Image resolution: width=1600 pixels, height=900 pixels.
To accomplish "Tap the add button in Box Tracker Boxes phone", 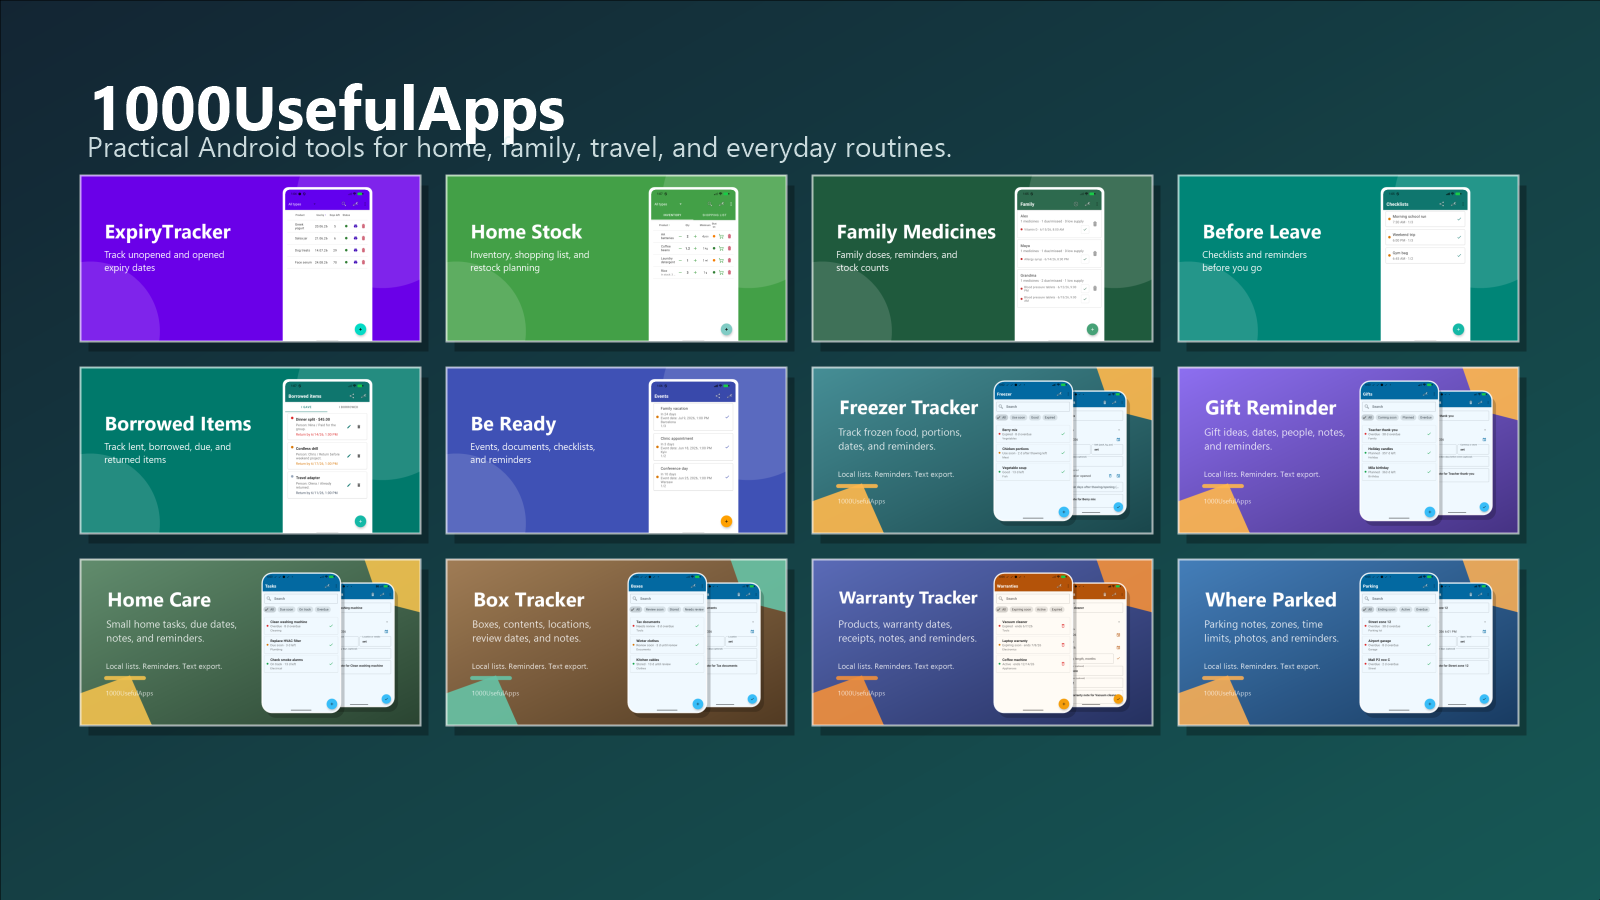I will (698, 704).
